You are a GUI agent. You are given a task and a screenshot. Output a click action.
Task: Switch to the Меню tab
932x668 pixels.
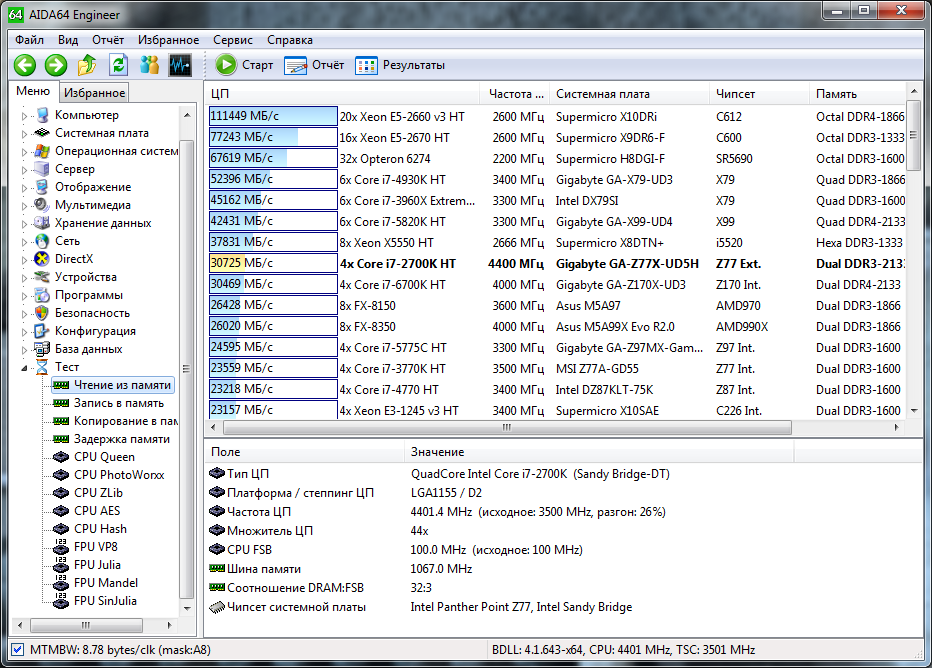tap(33, 91)
